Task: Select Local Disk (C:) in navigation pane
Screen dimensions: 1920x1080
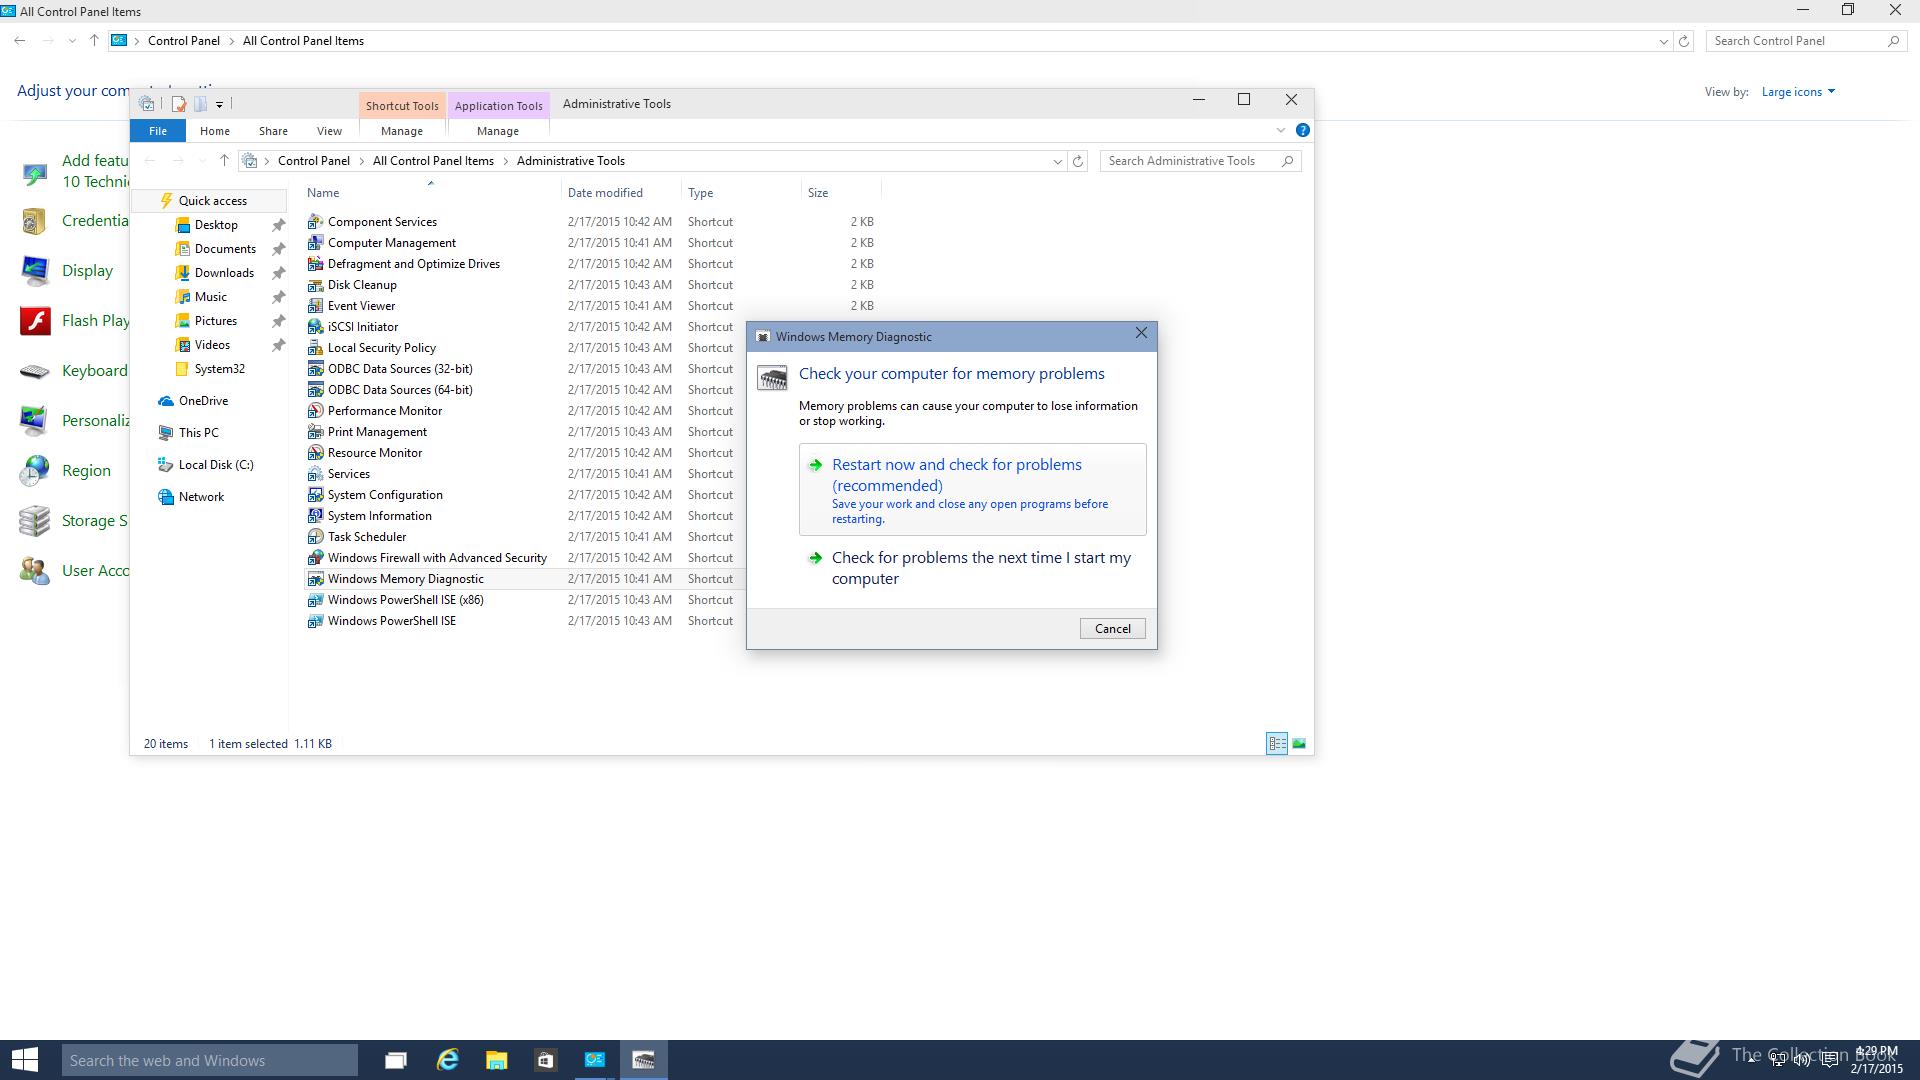Action: click(216, 465)
